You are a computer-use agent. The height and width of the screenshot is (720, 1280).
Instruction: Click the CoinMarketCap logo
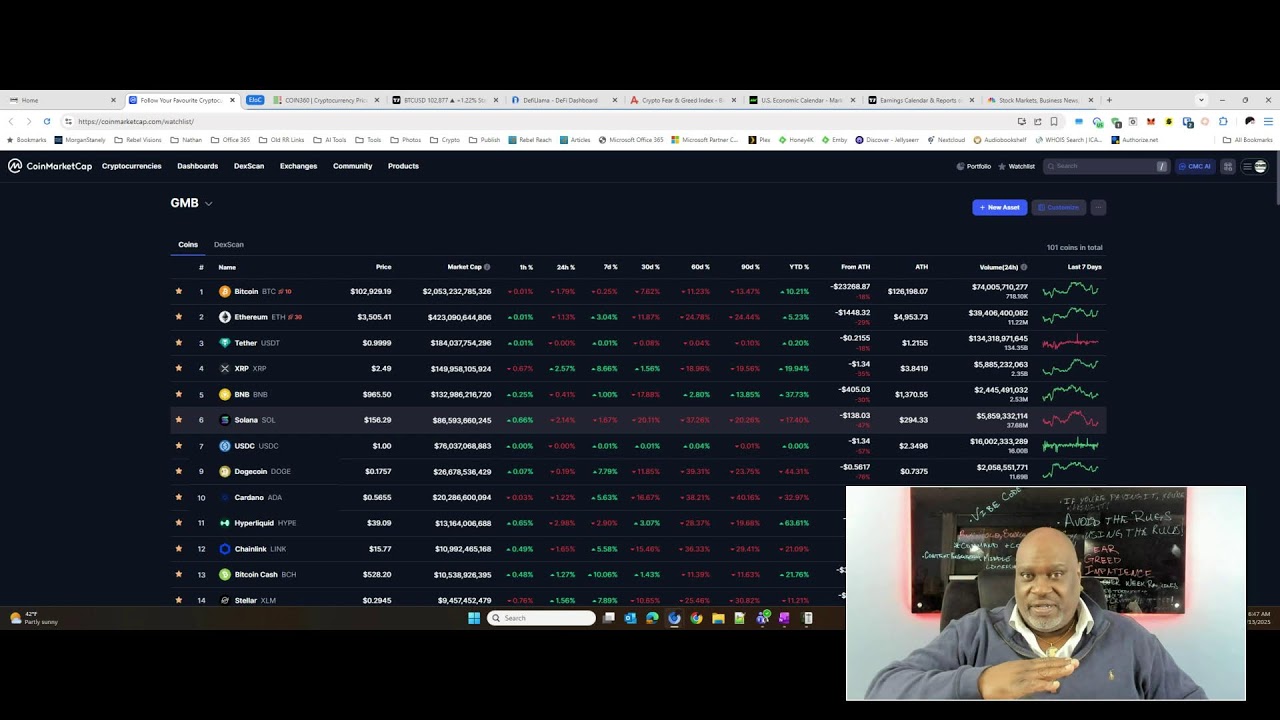coord(50,166)
